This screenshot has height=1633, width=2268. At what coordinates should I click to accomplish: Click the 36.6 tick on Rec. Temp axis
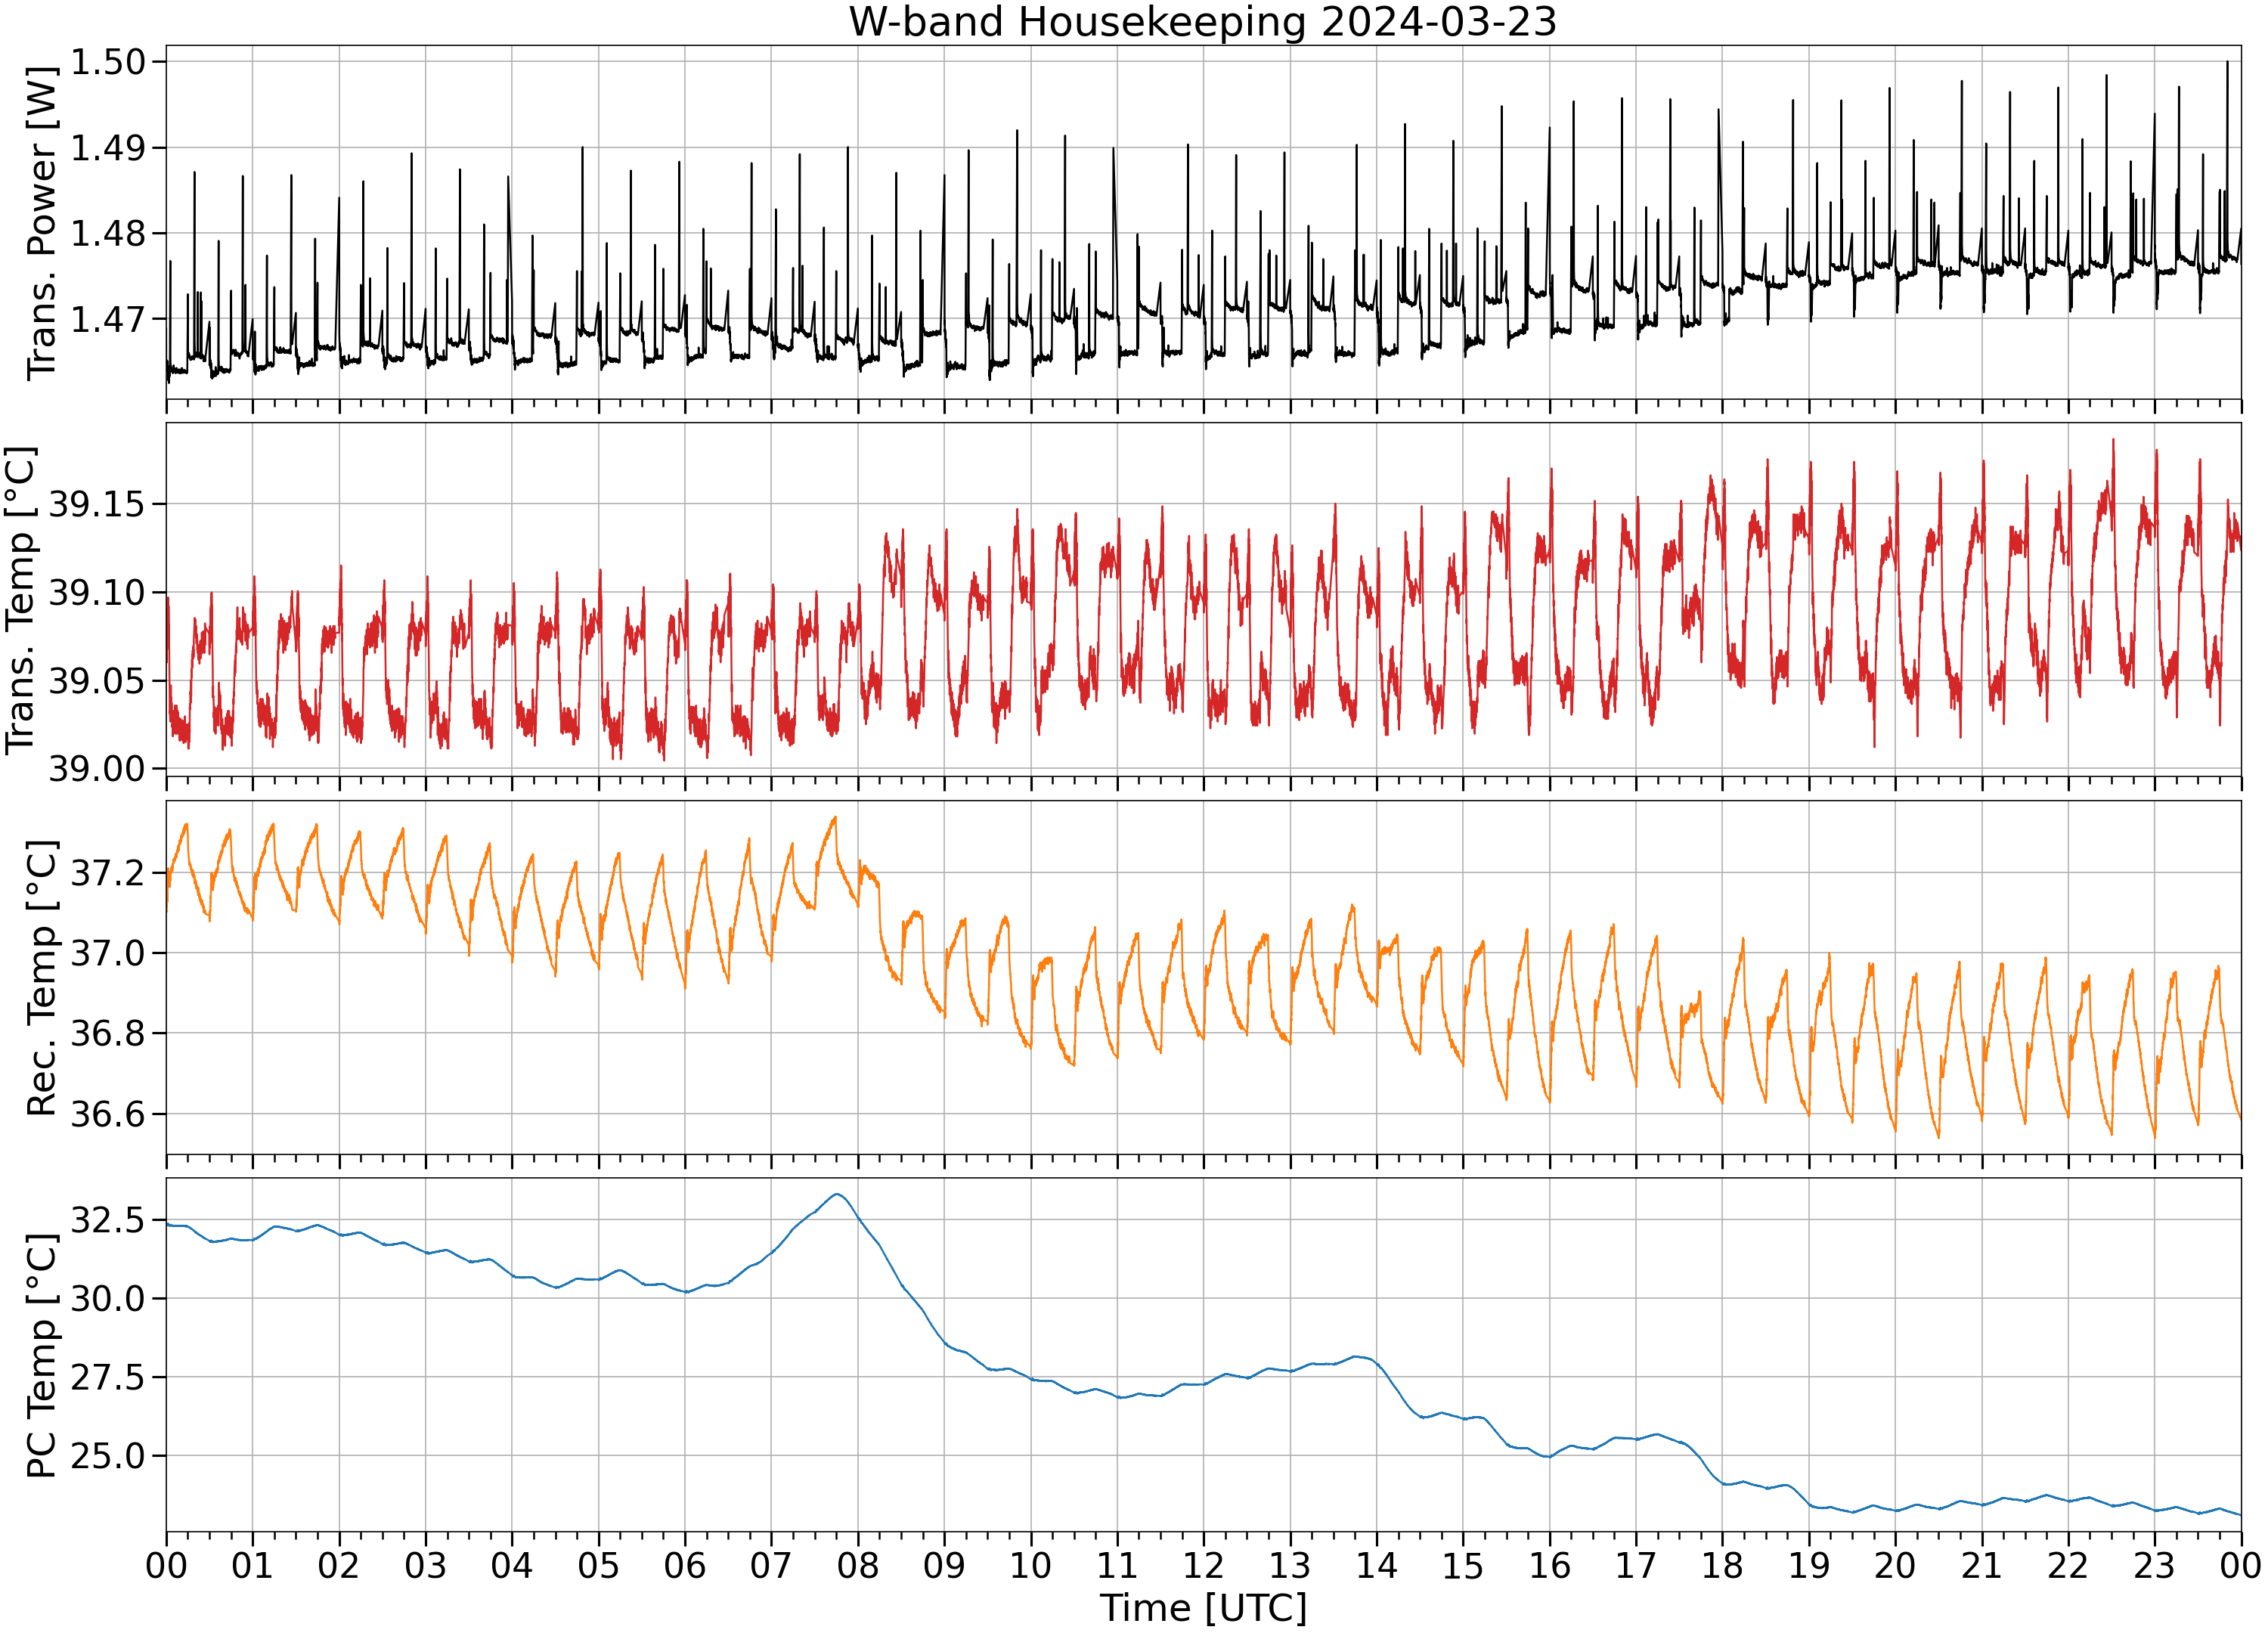[108, 1114]
